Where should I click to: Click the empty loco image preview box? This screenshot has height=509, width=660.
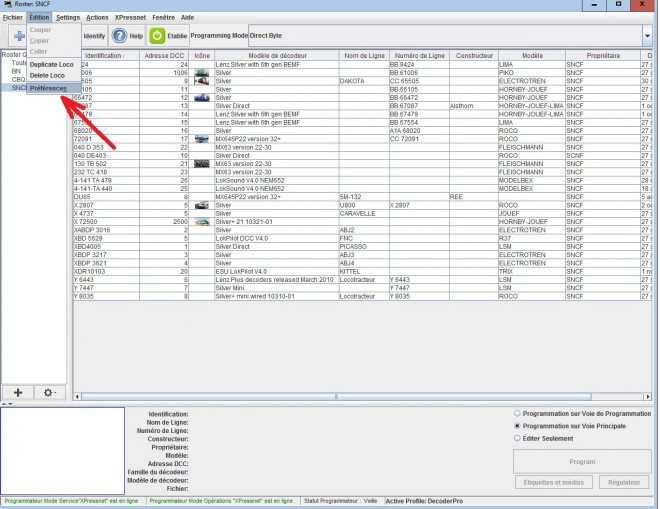tap(62, 450)
